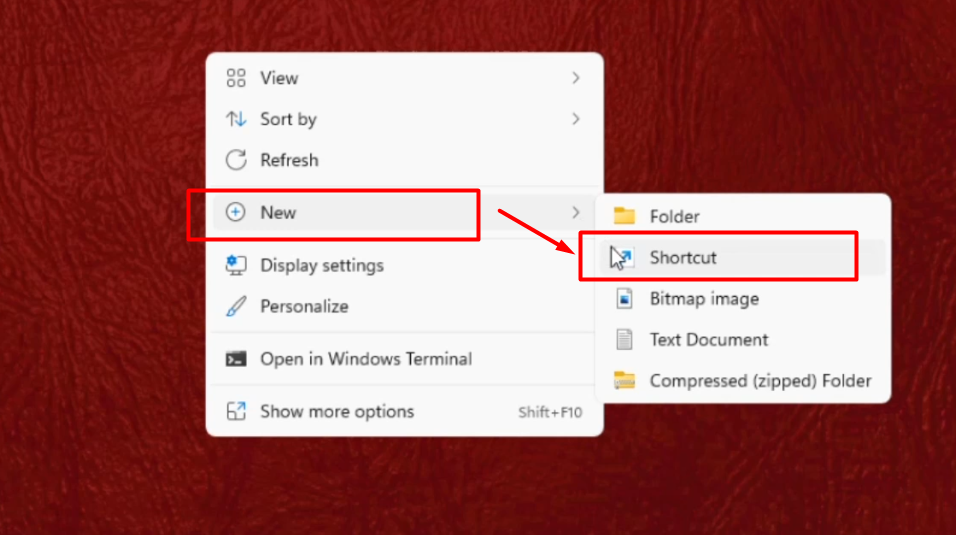Expand the New submenu chevron
956x535 pixels.
pyautogui.click(x=576, y=212)
